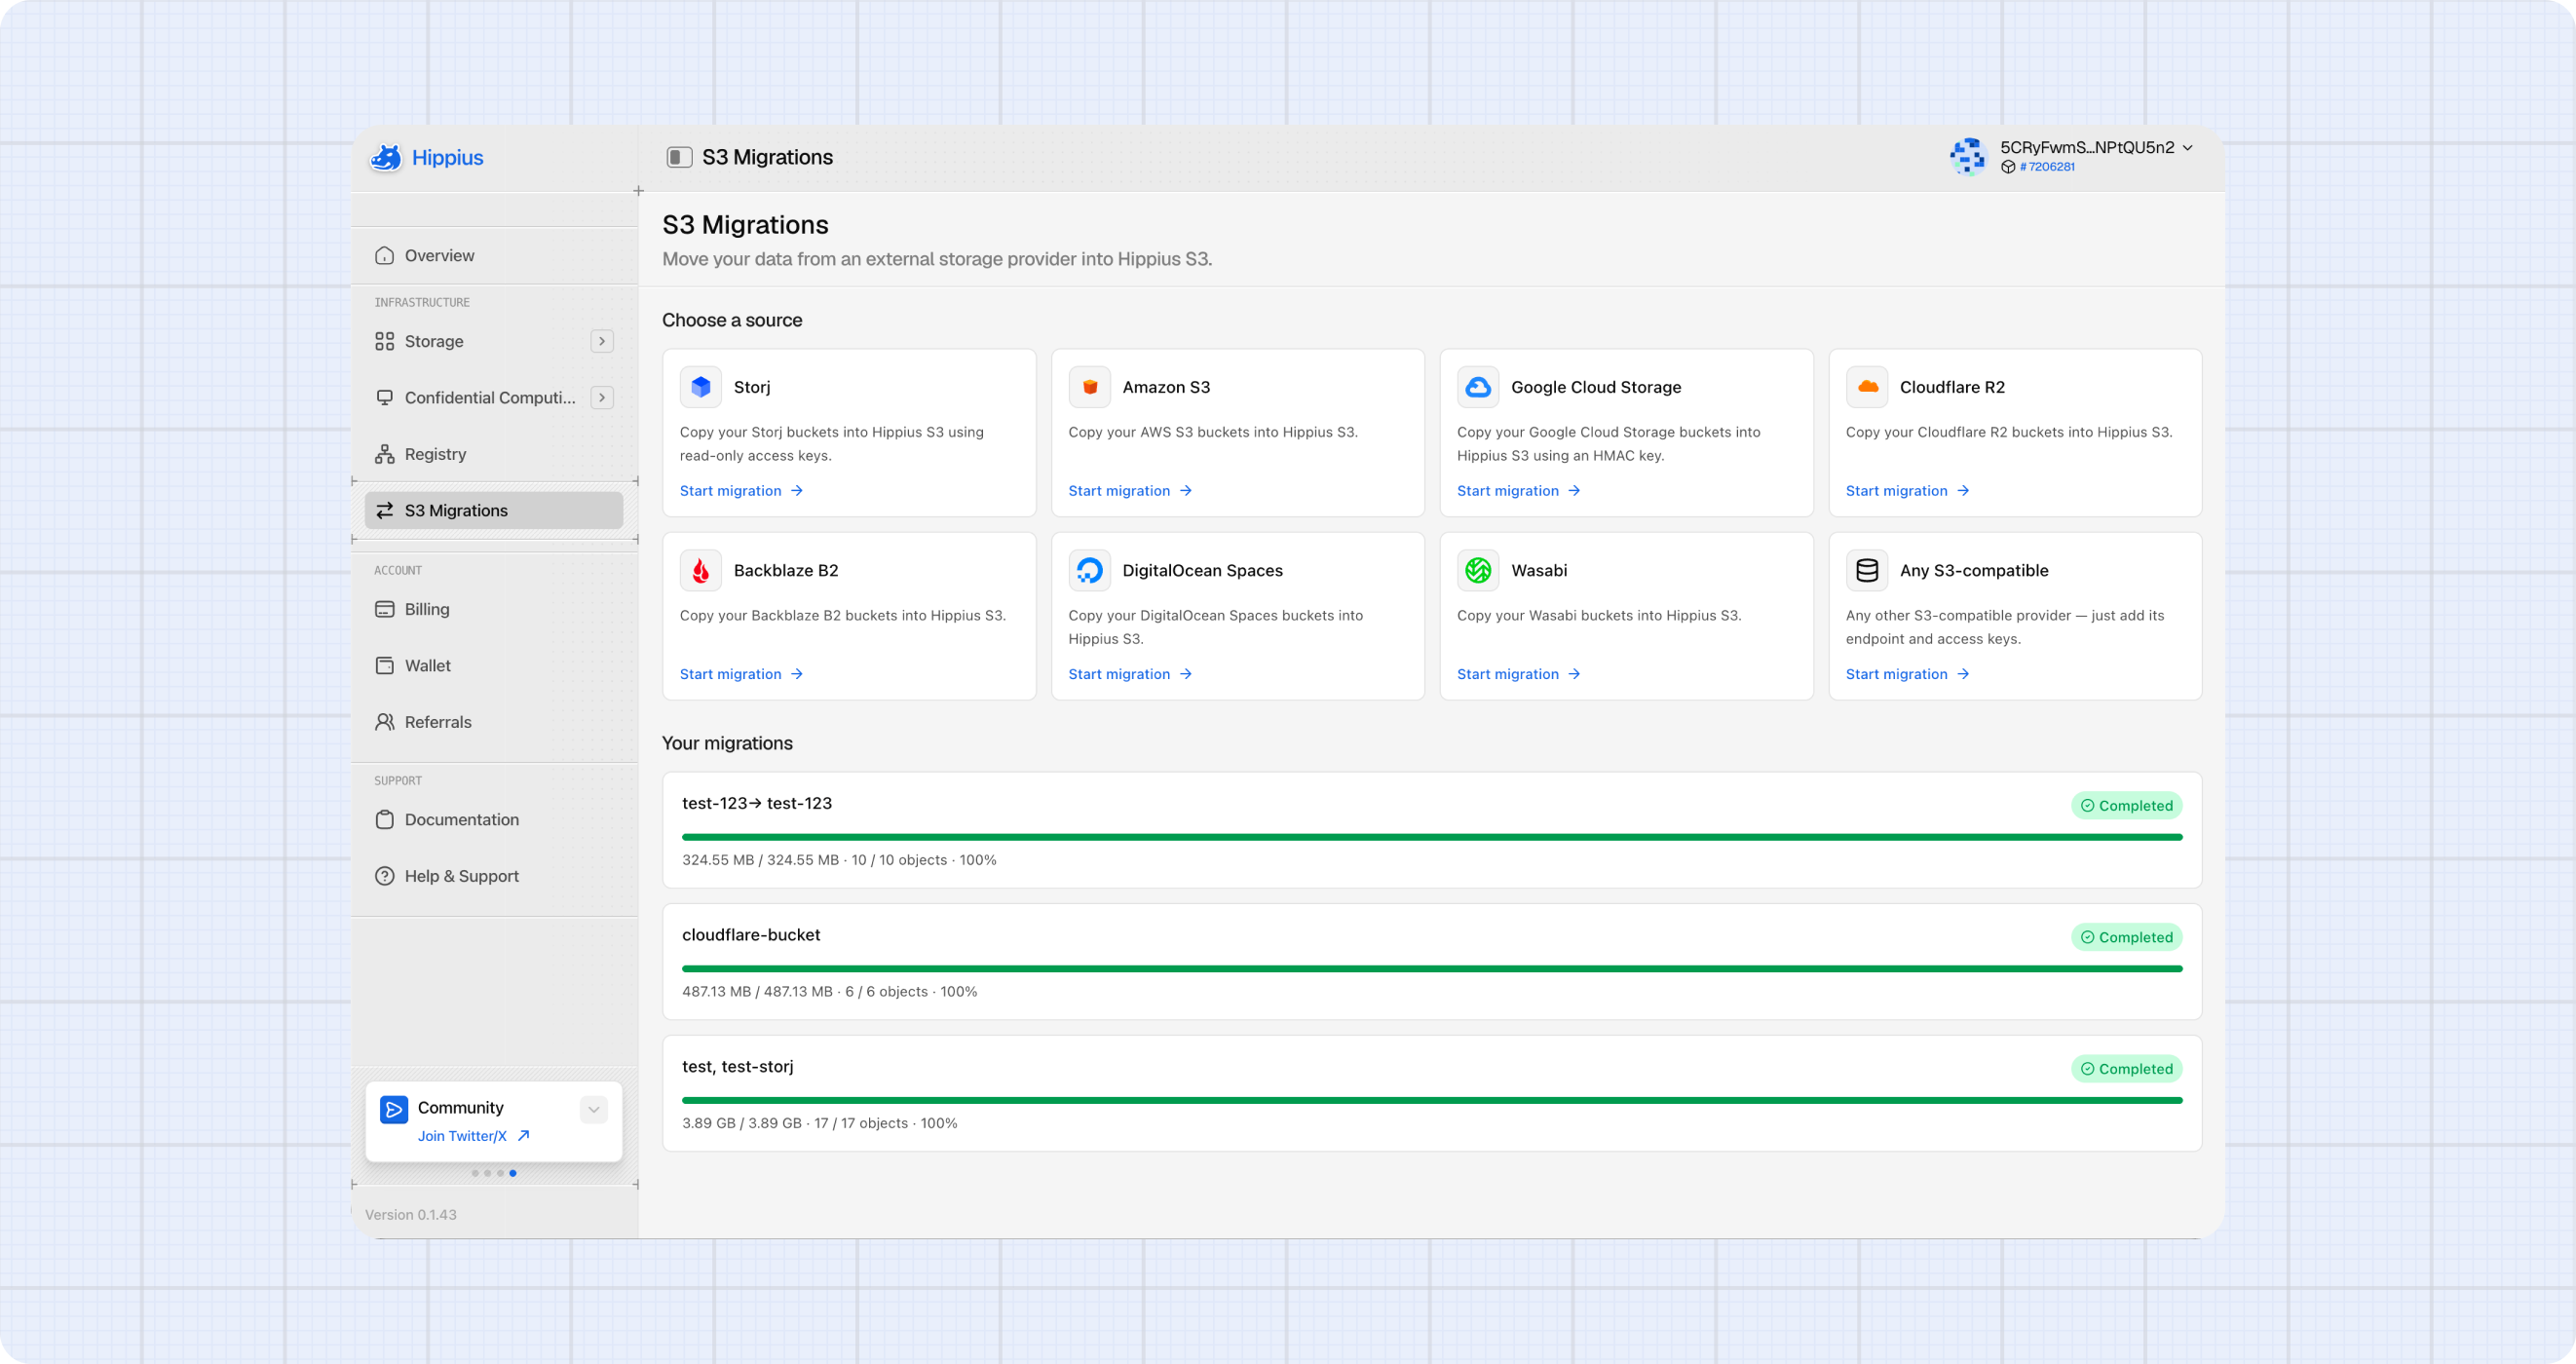Click the Community card play icon
The height and width of the screenshot is (1364, 2576).
394,1109
